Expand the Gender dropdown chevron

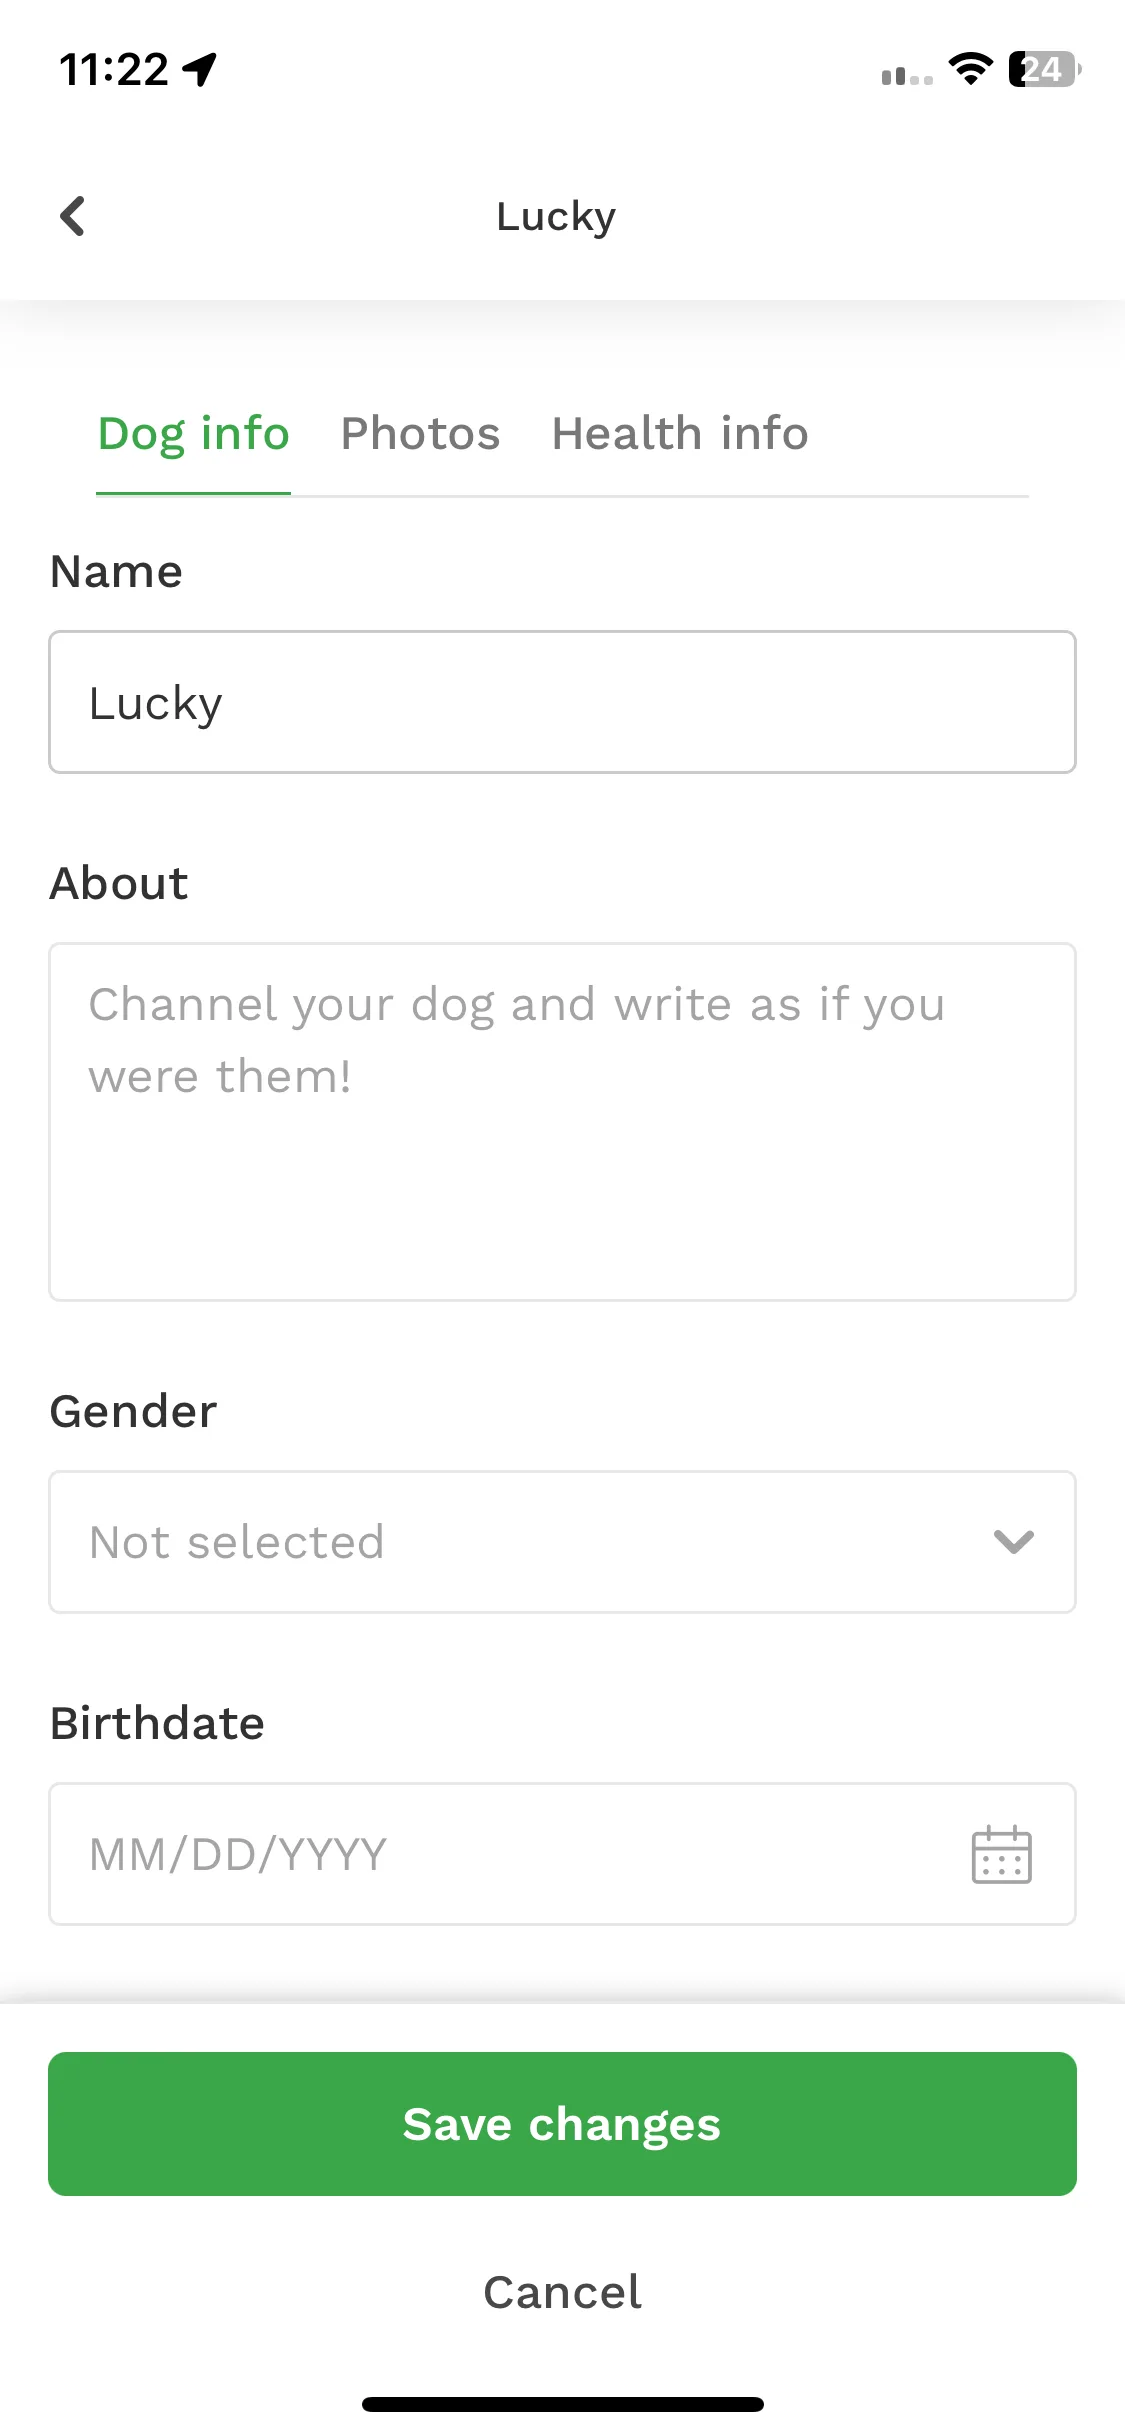1013,1542
